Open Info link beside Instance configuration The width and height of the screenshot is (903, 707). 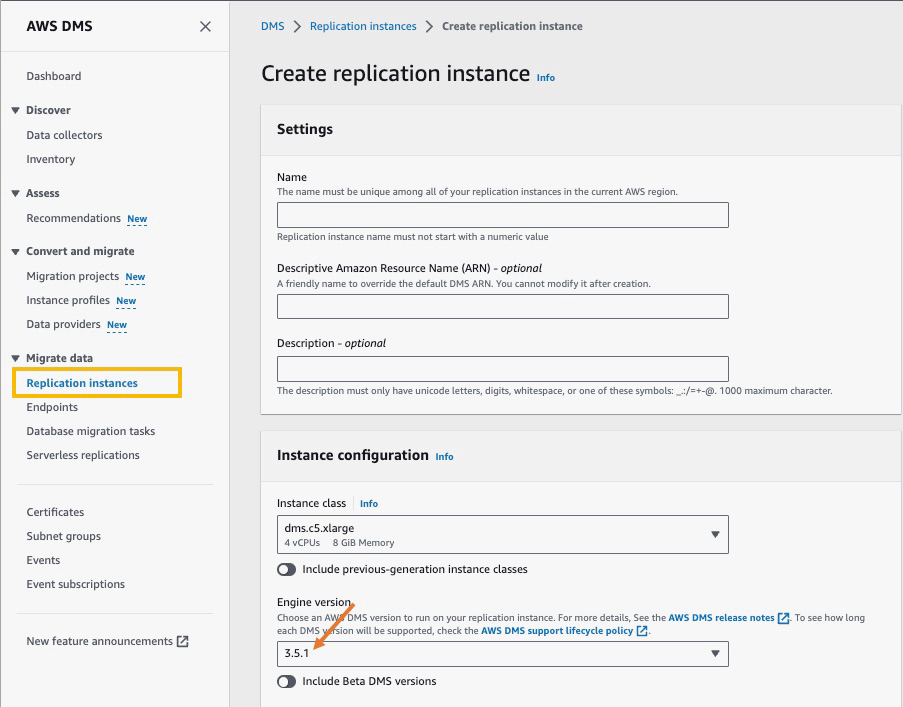(x=444, y=456)
